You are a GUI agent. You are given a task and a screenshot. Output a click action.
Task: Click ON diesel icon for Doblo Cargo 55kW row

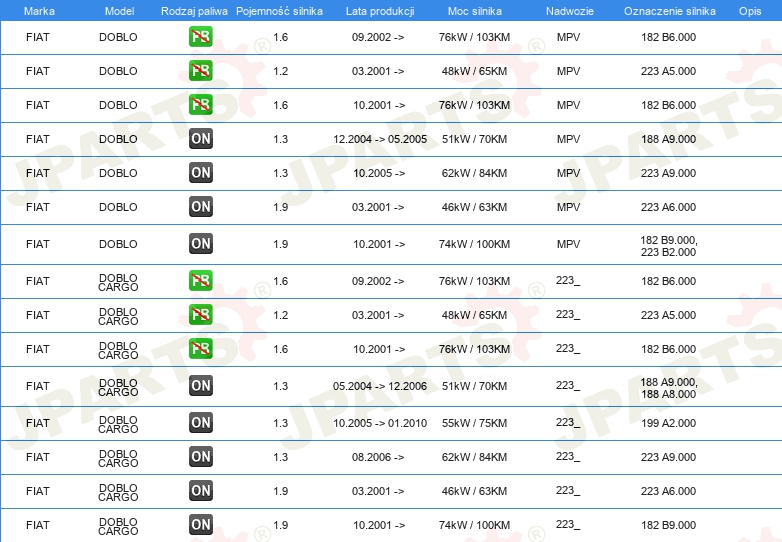pyautogui.click(x=200, y=423)
